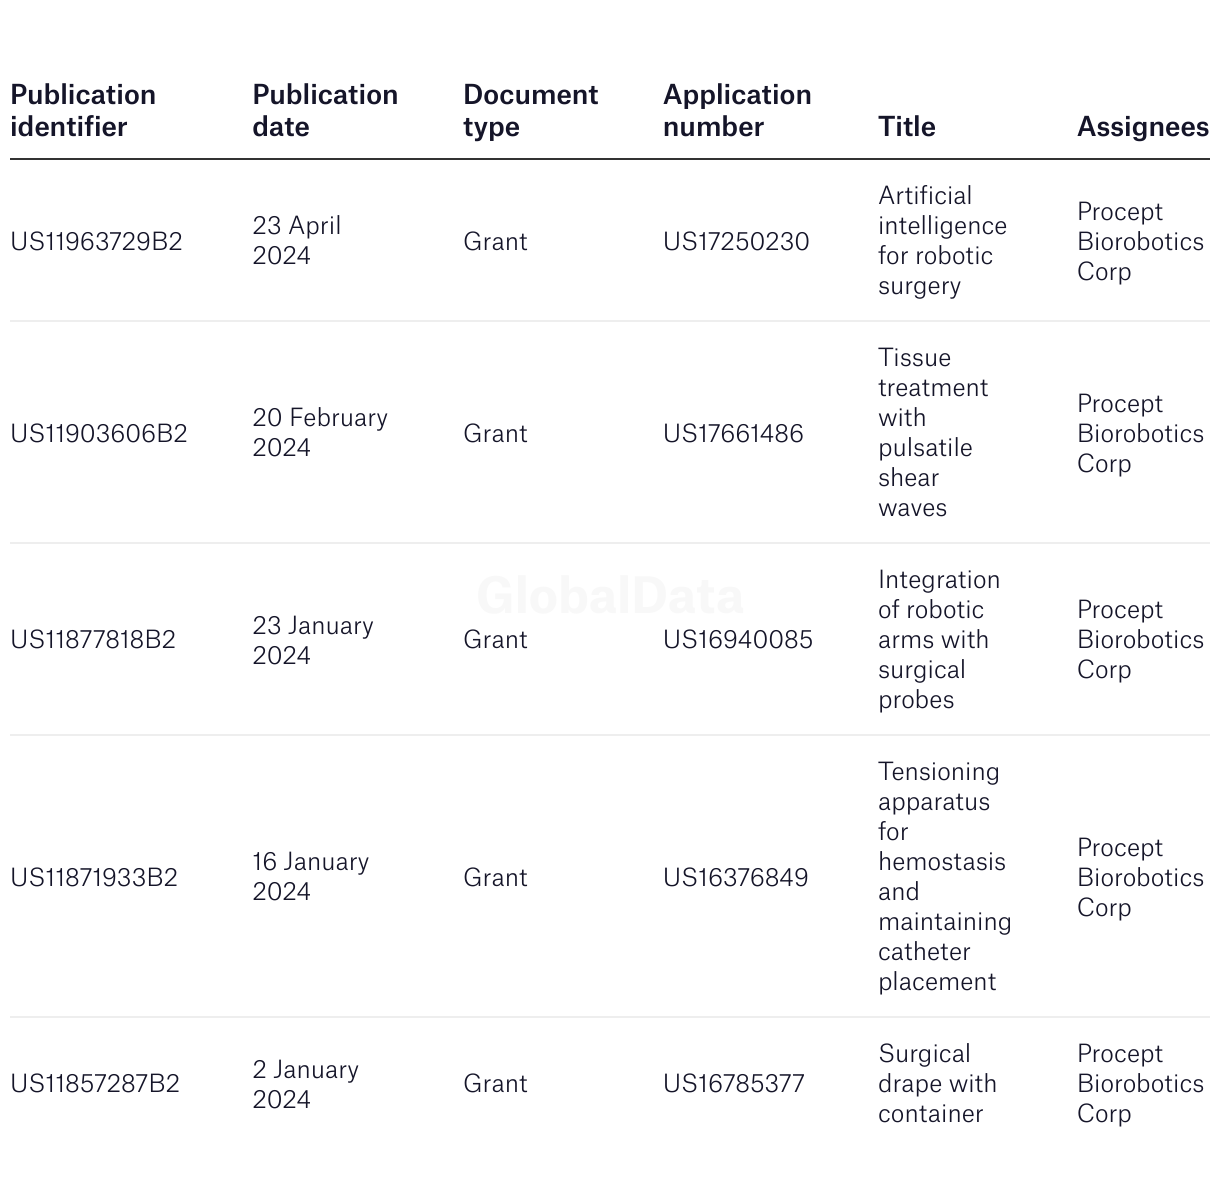Click the Publication date column header
Image resolution: width=1220 pixels, height=1190 pixels.
pos(325,111)
